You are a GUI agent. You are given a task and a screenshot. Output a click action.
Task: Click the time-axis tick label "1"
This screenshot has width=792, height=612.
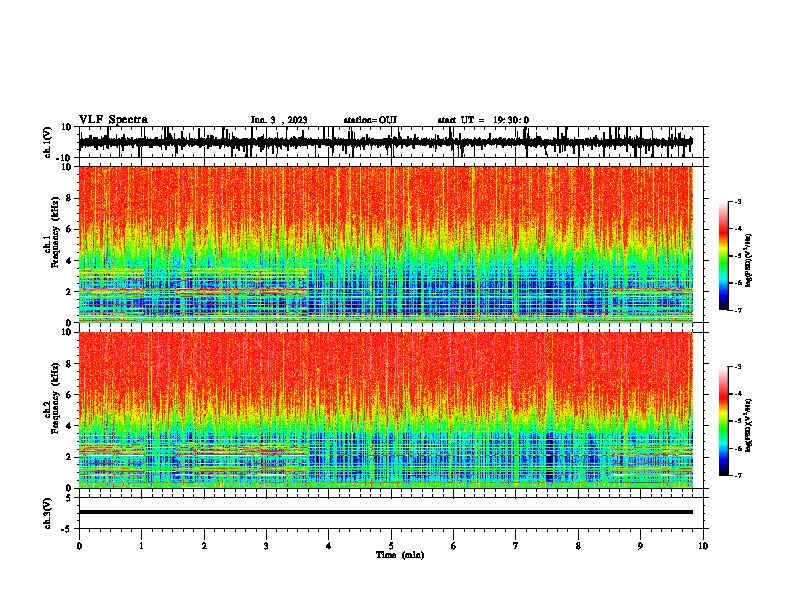141,546
